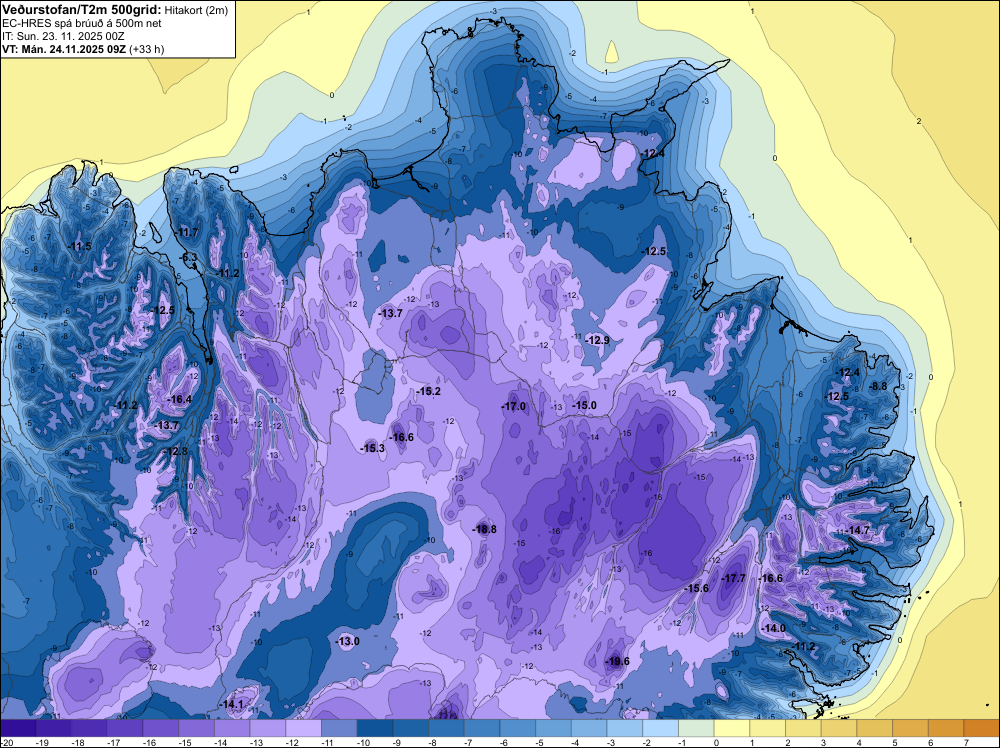Click the darkest orange swatch after 7 in legend

982,728
